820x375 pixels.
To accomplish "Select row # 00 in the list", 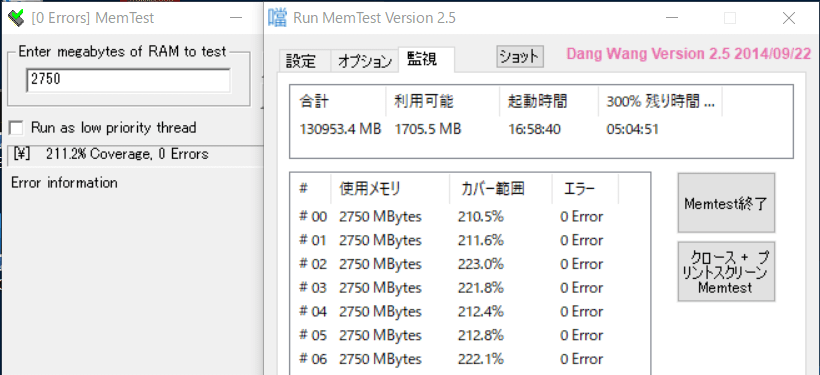I will (470, 217).
